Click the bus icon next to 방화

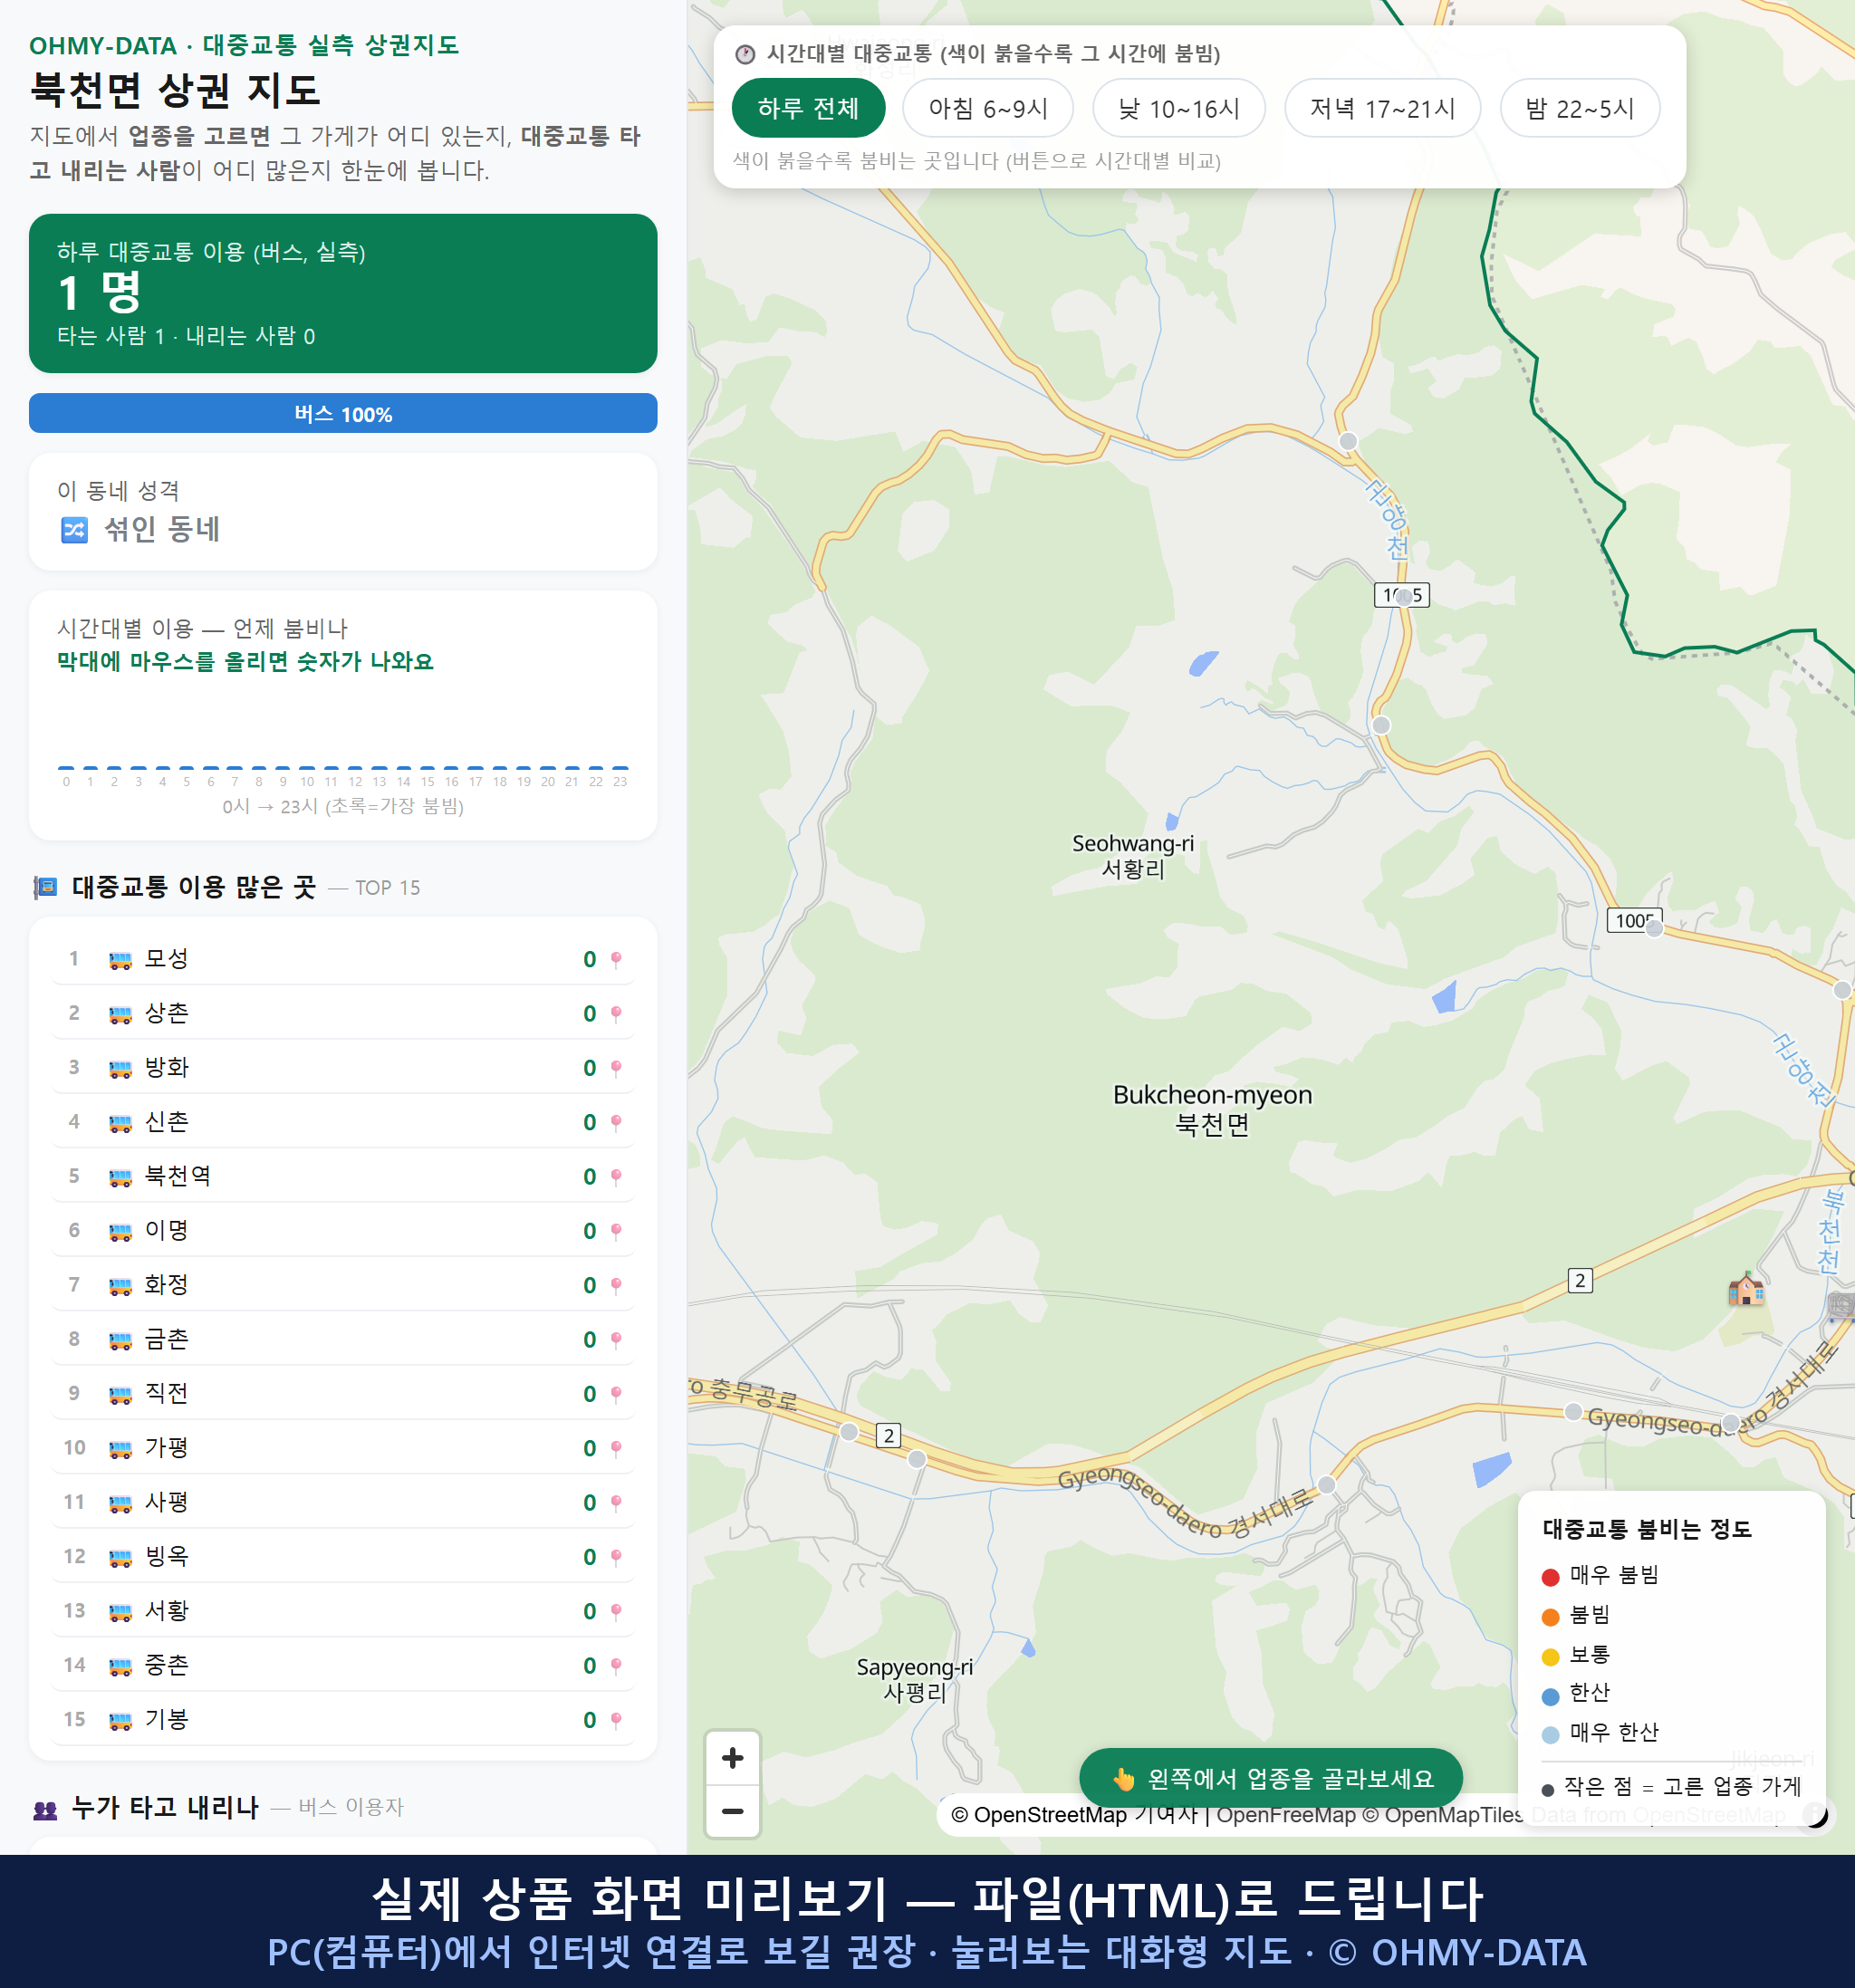tap(120, 1069)
